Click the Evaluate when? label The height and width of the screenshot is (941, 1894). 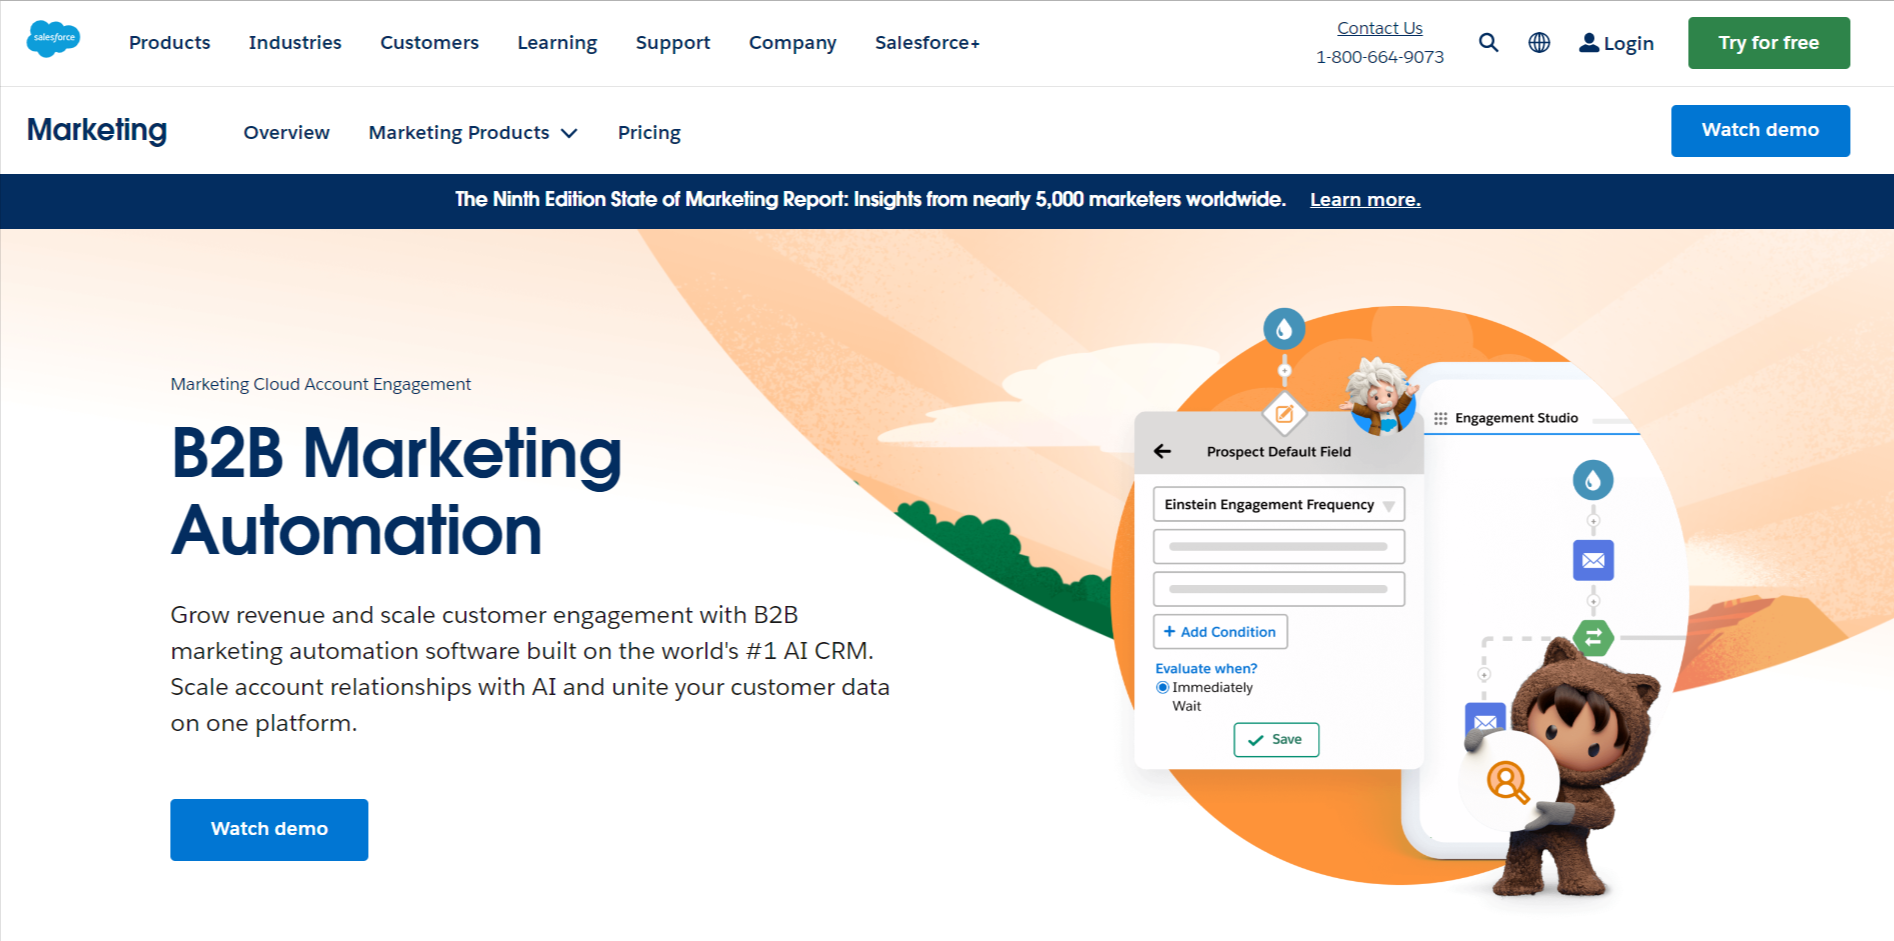1206,668
